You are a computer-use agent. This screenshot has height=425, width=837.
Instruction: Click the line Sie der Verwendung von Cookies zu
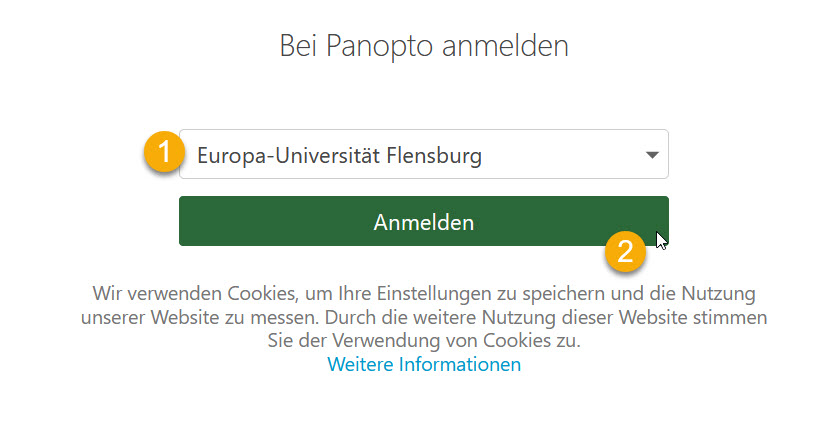(x=424, y=341)
